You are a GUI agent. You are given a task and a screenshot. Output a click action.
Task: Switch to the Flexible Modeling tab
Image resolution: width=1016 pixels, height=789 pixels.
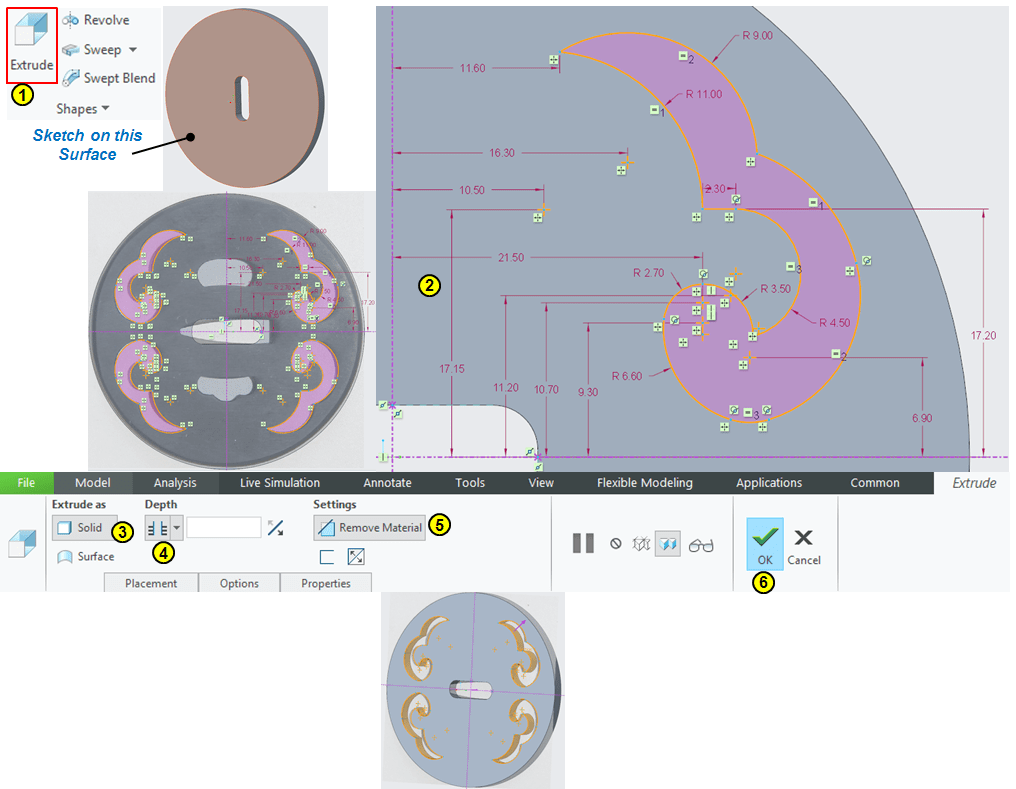tap(644, 483)
